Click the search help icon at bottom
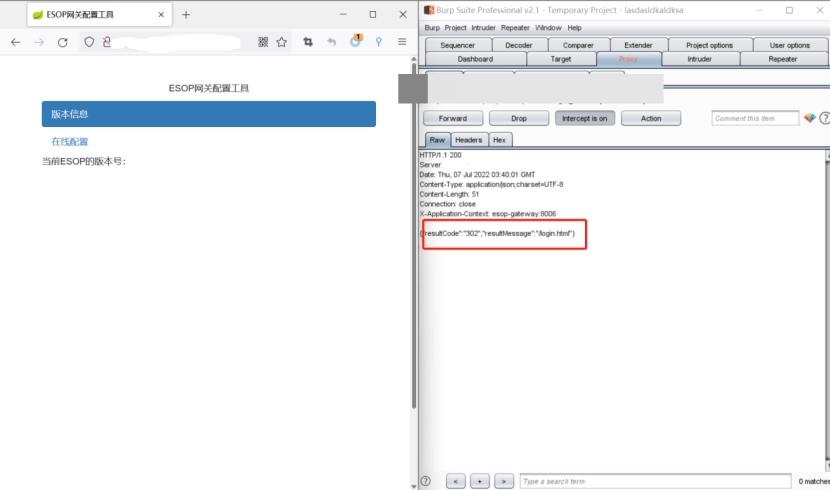 click(426, 481)
